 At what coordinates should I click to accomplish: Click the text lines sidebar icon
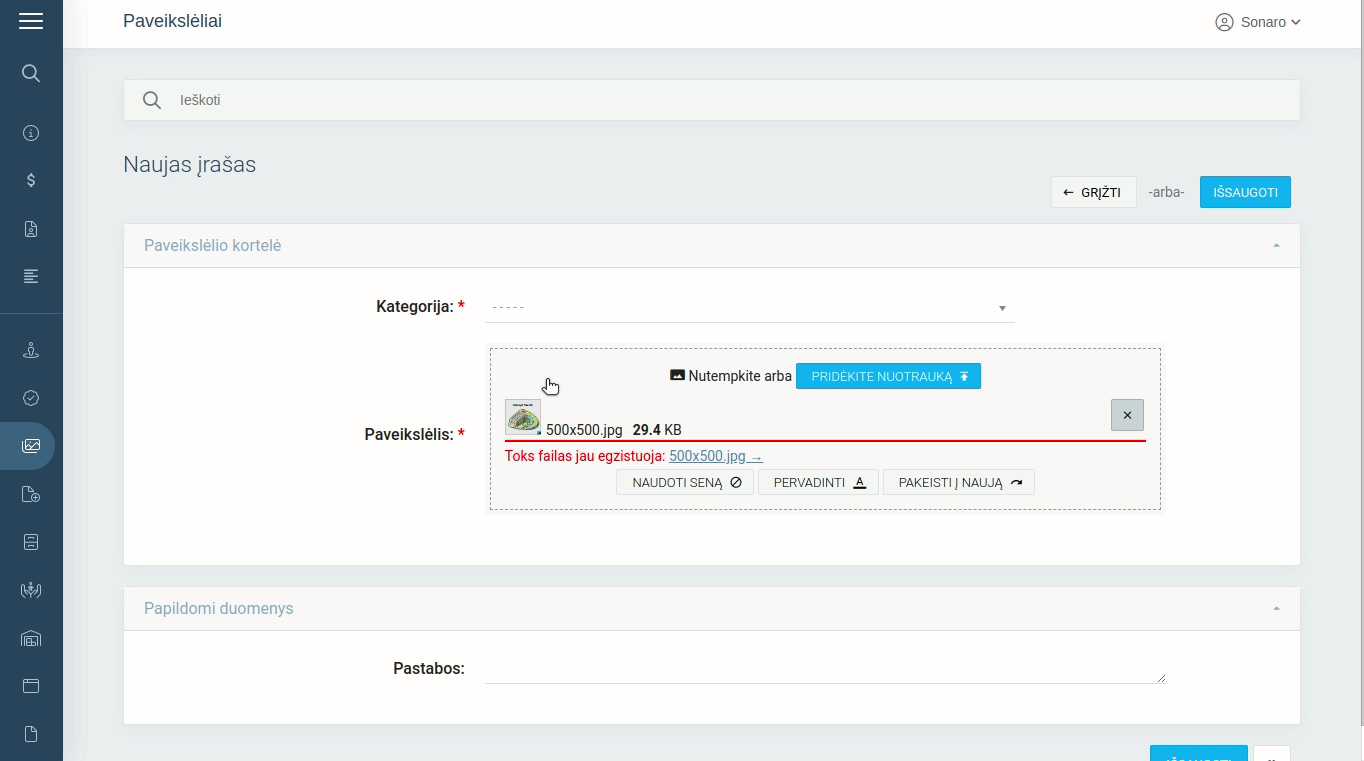(x=31, y=276)
